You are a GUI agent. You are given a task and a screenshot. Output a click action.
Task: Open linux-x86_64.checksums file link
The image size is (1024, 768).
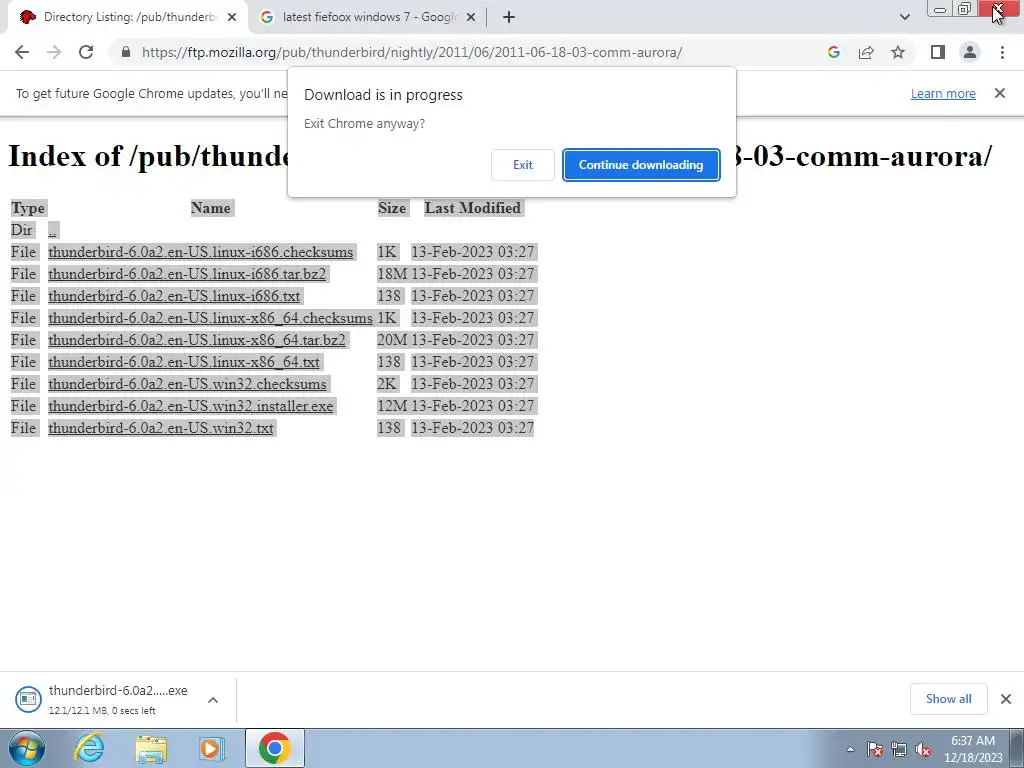tap(210, 318)
